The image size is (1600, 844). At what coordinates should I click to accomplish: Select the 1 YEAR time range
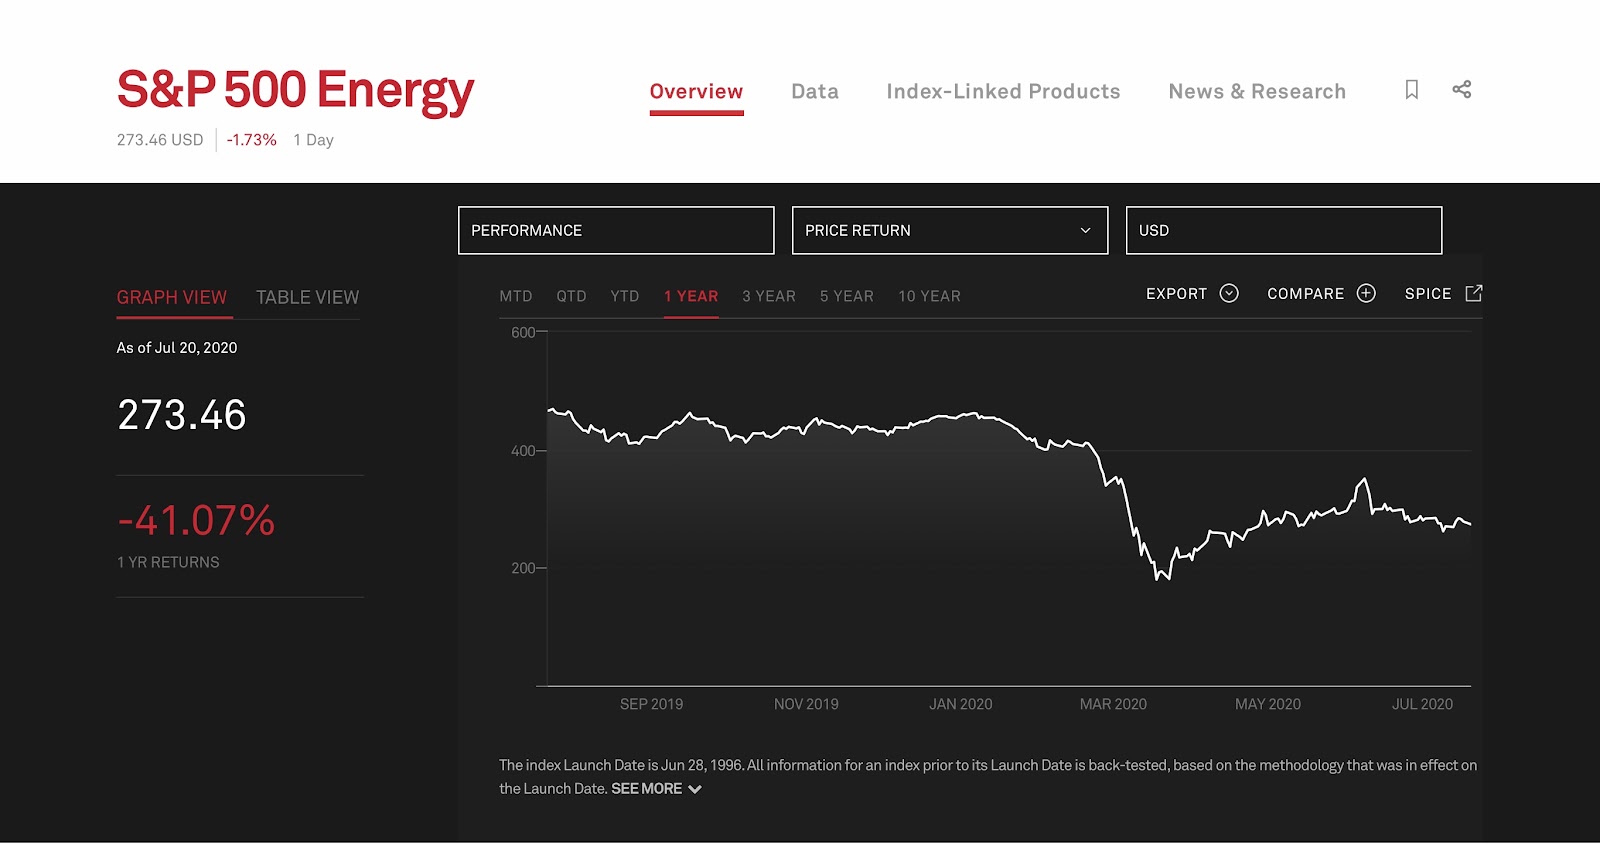pos(691,296)
